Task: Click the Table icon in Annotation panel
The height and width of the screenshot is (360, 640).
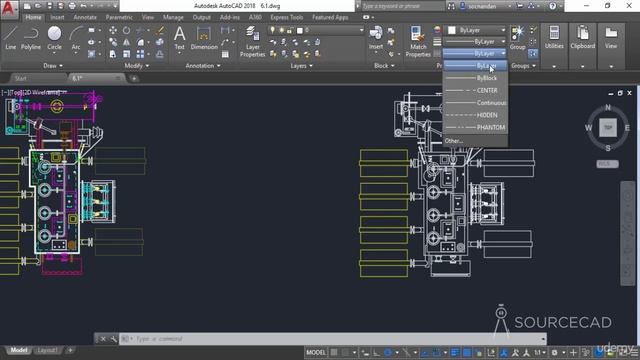Action: click(x=225, y=54)
